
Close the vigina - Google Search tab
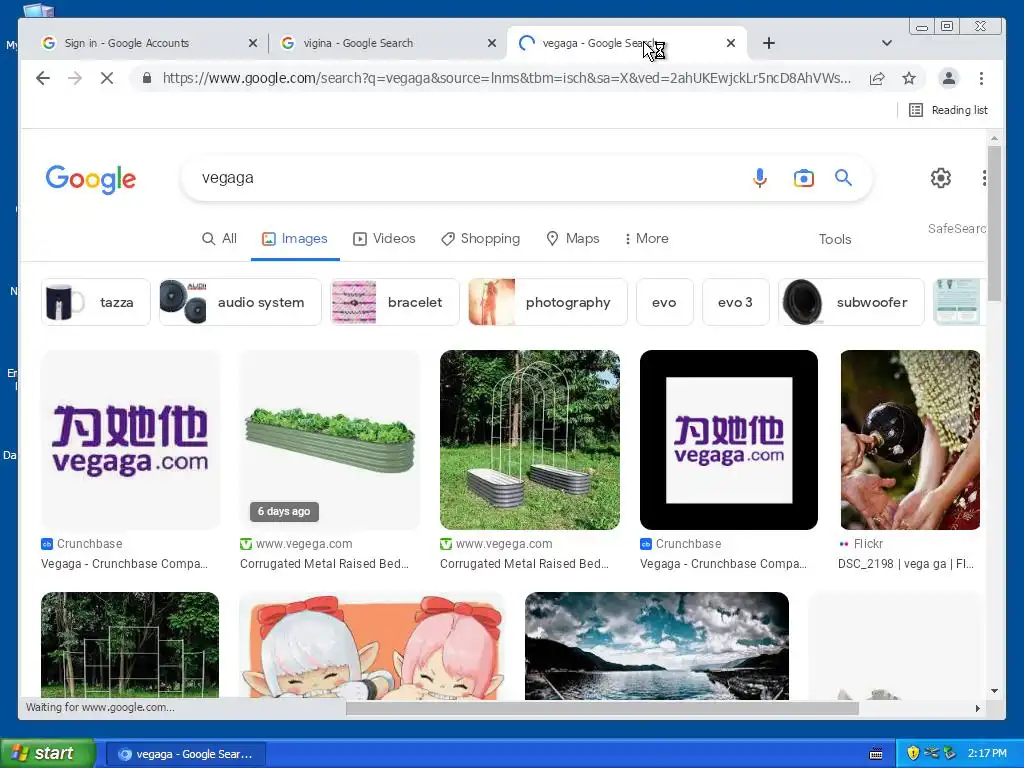pyautogui.click(x=492, y=43)
